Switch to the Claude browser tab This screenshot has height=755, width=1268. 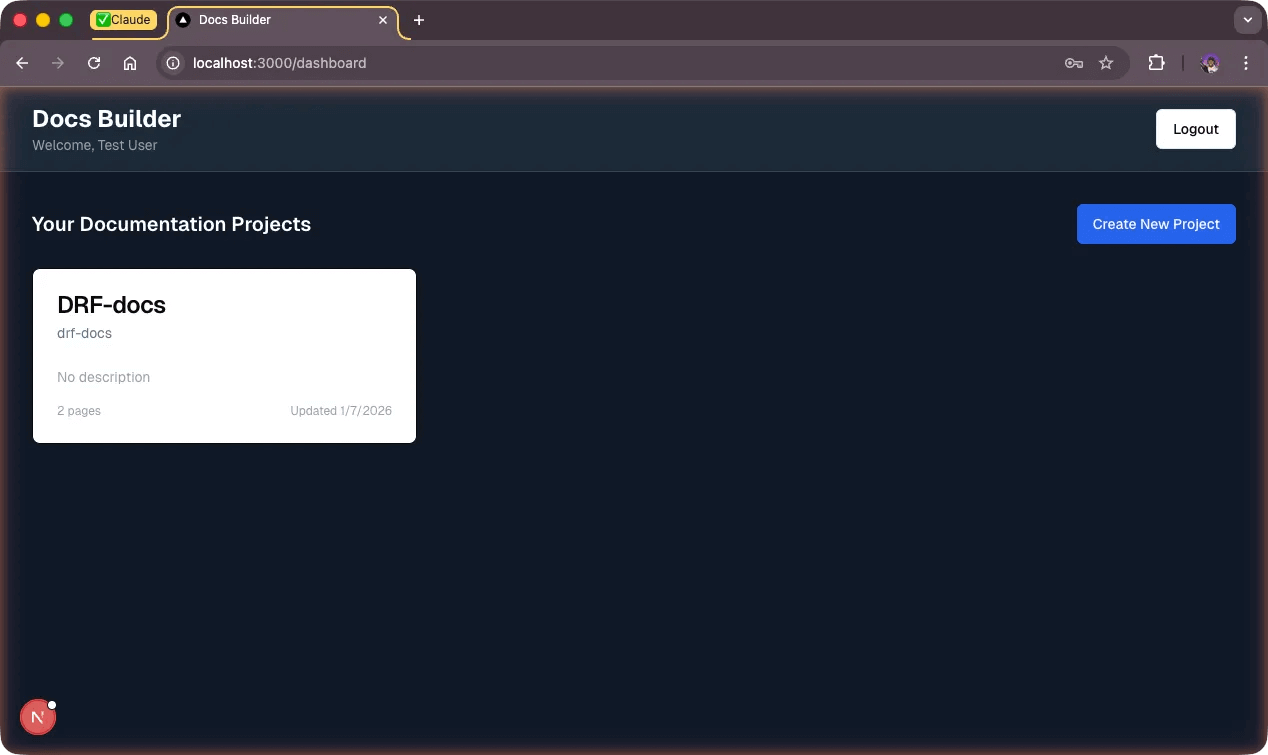click(x=124, y=19)
